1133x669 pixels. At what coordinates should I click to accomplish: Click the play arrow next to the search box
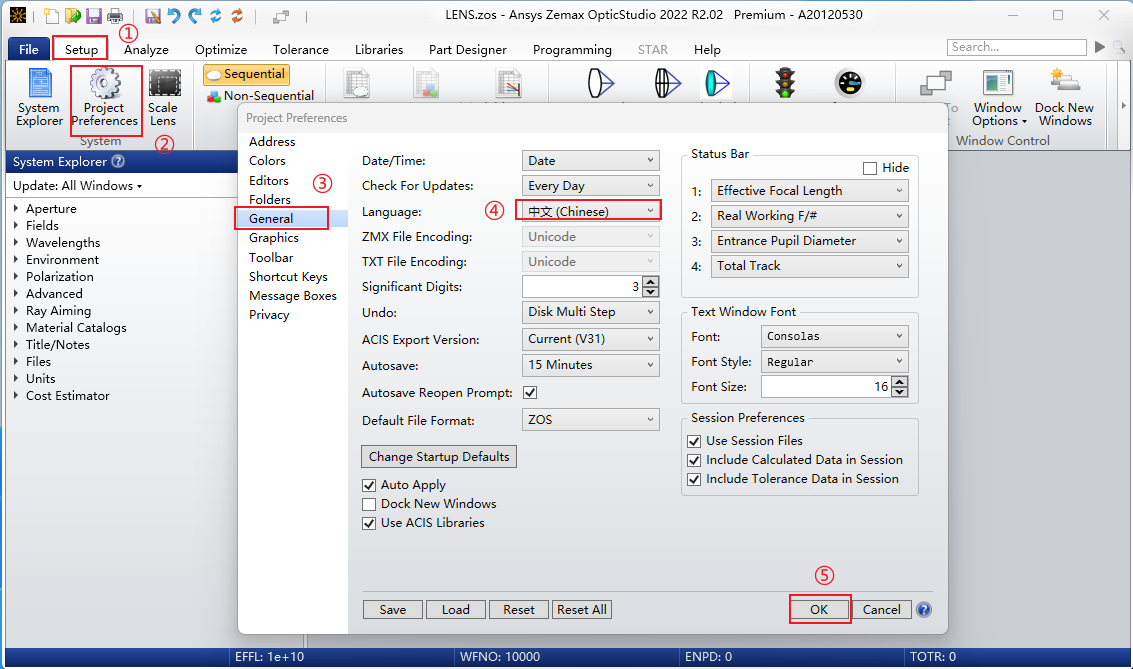click(1100, 47)
